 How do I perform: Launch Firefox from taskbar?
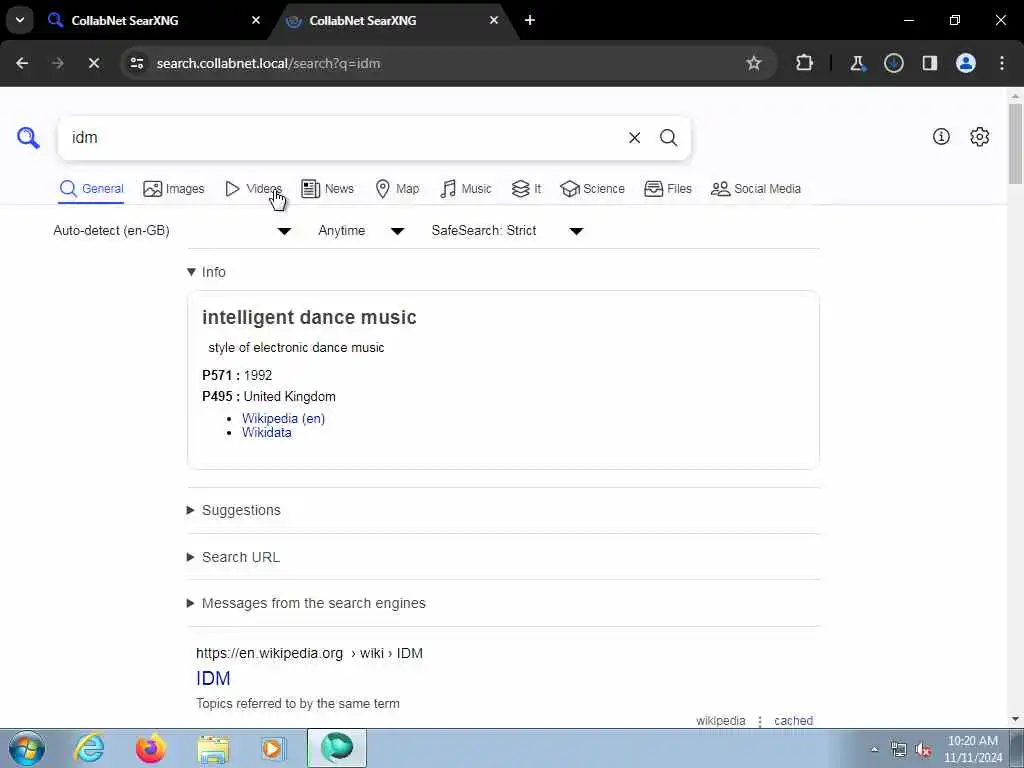pyautogui.click(x=151, y=748)
